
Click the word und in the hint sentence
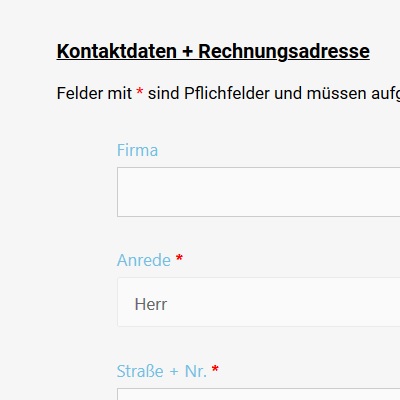[288, 93]
